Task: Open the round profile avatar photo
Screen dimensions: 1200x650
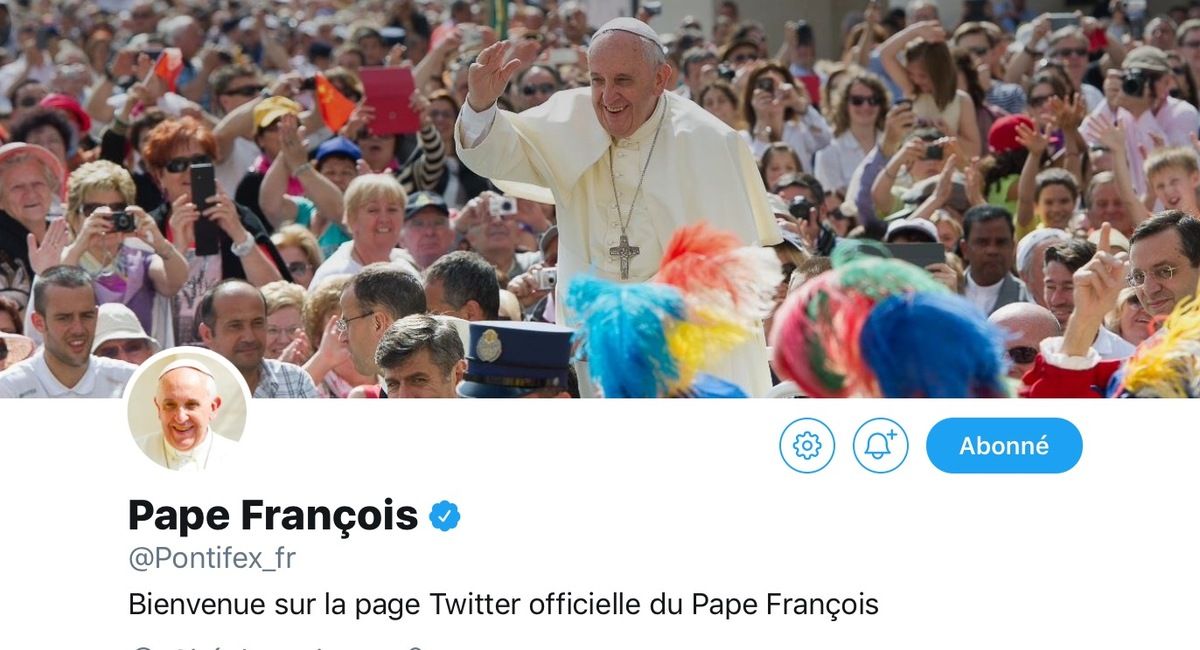Action: pyautogui.click(x=188, y=410)
